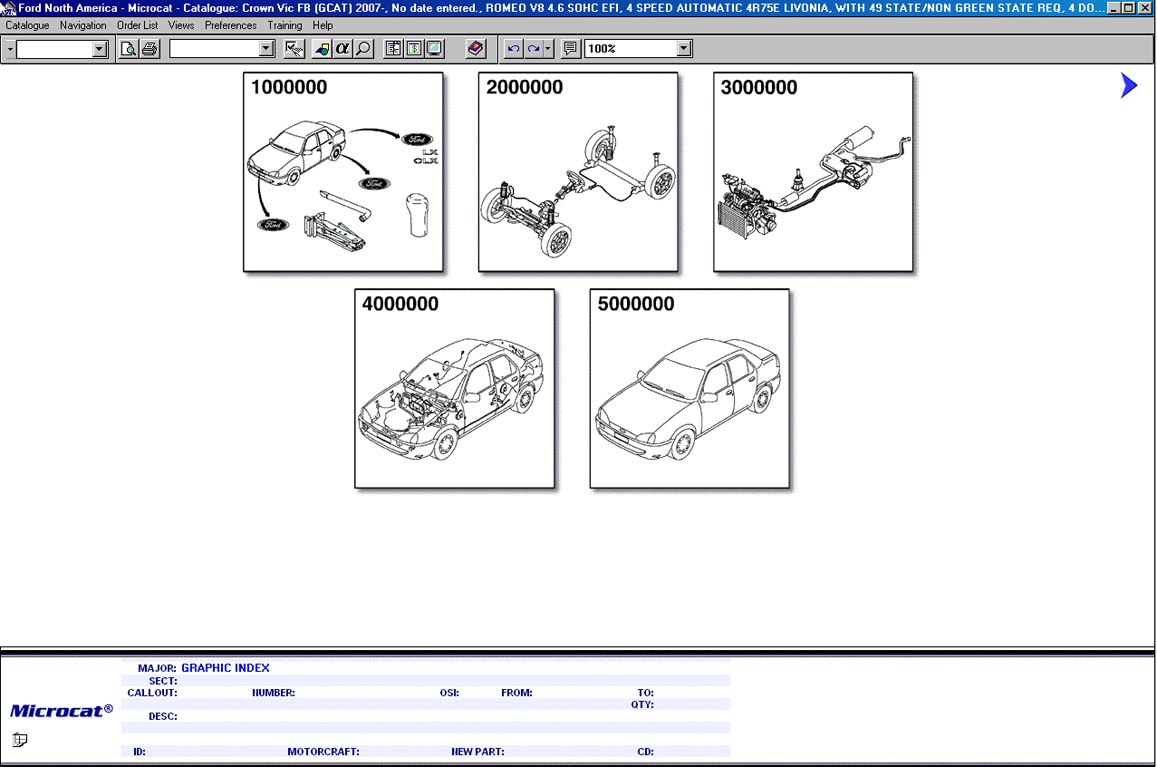Click the speech bubble notes icon
1157x767 pixels.
point(570,49)
